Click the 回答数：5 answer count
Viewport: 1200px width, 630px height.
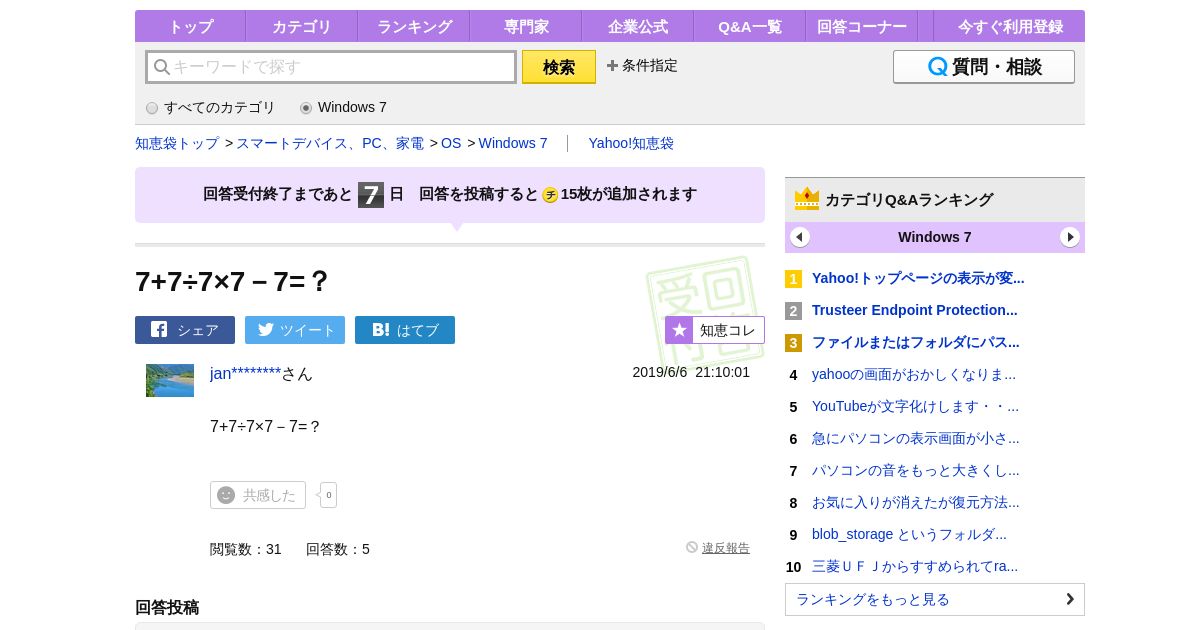point(338,549)
